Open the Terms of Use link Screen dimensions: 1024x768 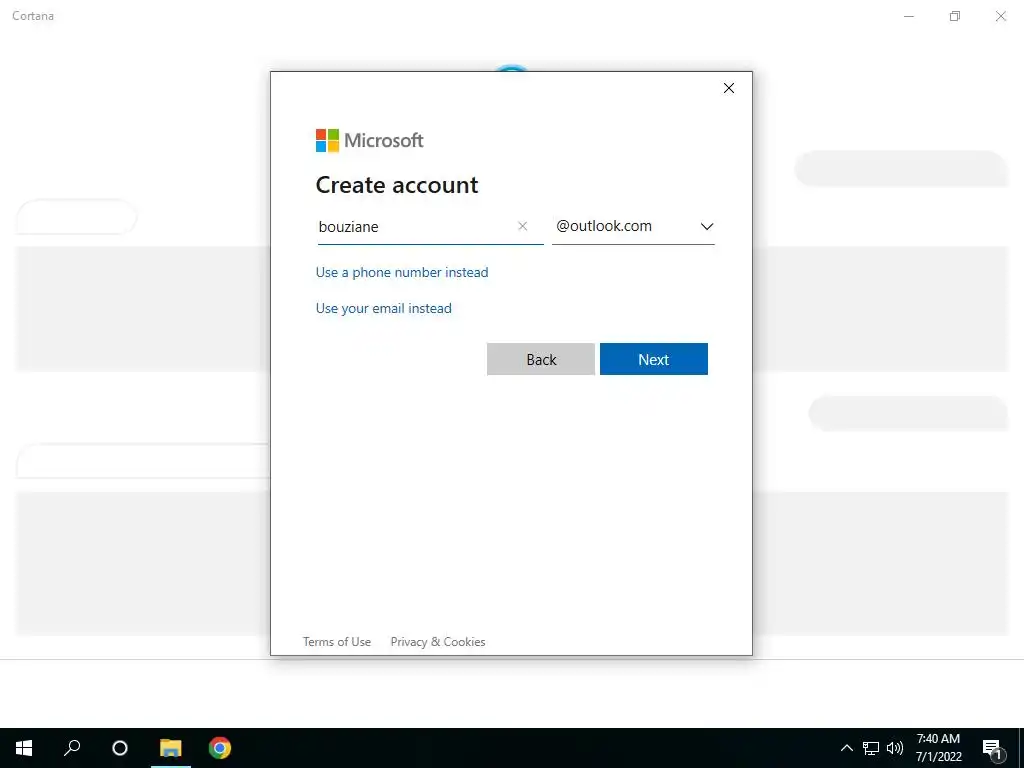coord(336,642)
